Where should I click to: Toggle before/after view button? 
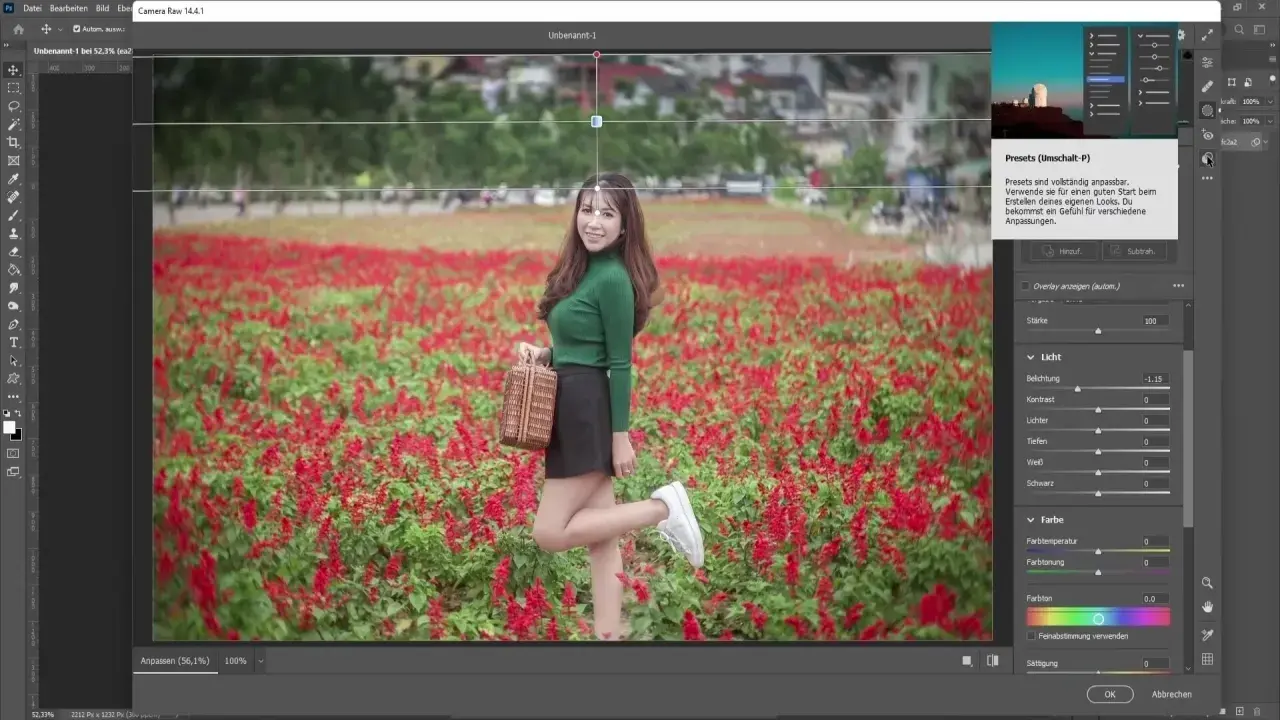tap(993, 661)
